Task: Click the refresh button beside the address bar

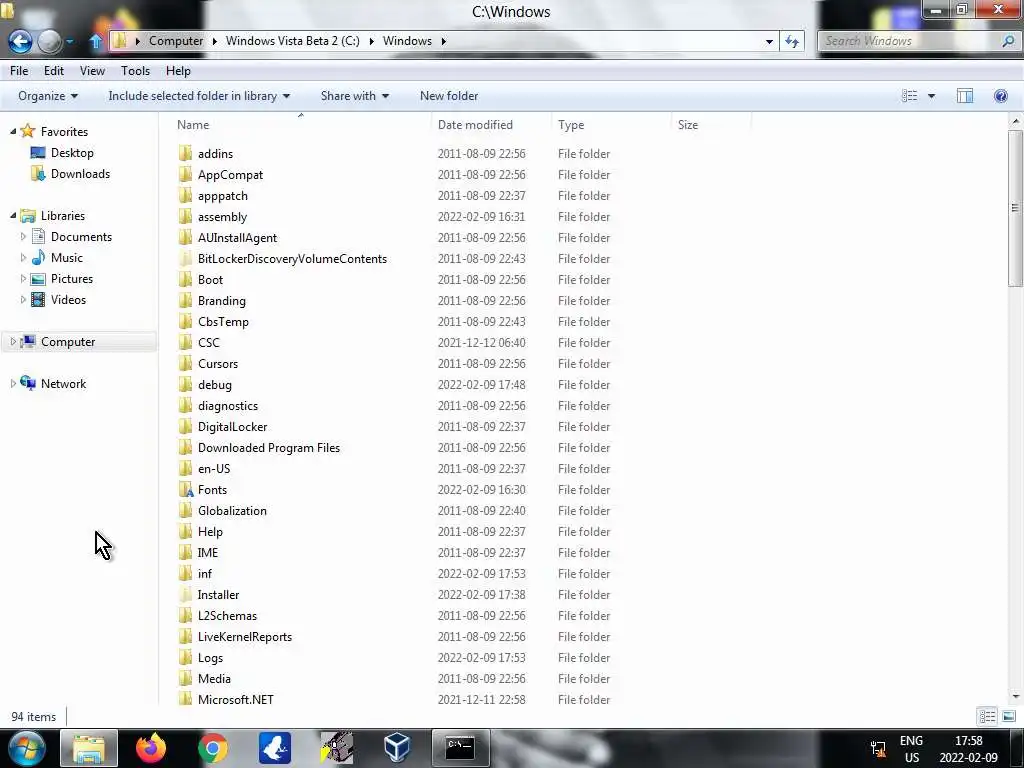Action: [x=792, y=41]
